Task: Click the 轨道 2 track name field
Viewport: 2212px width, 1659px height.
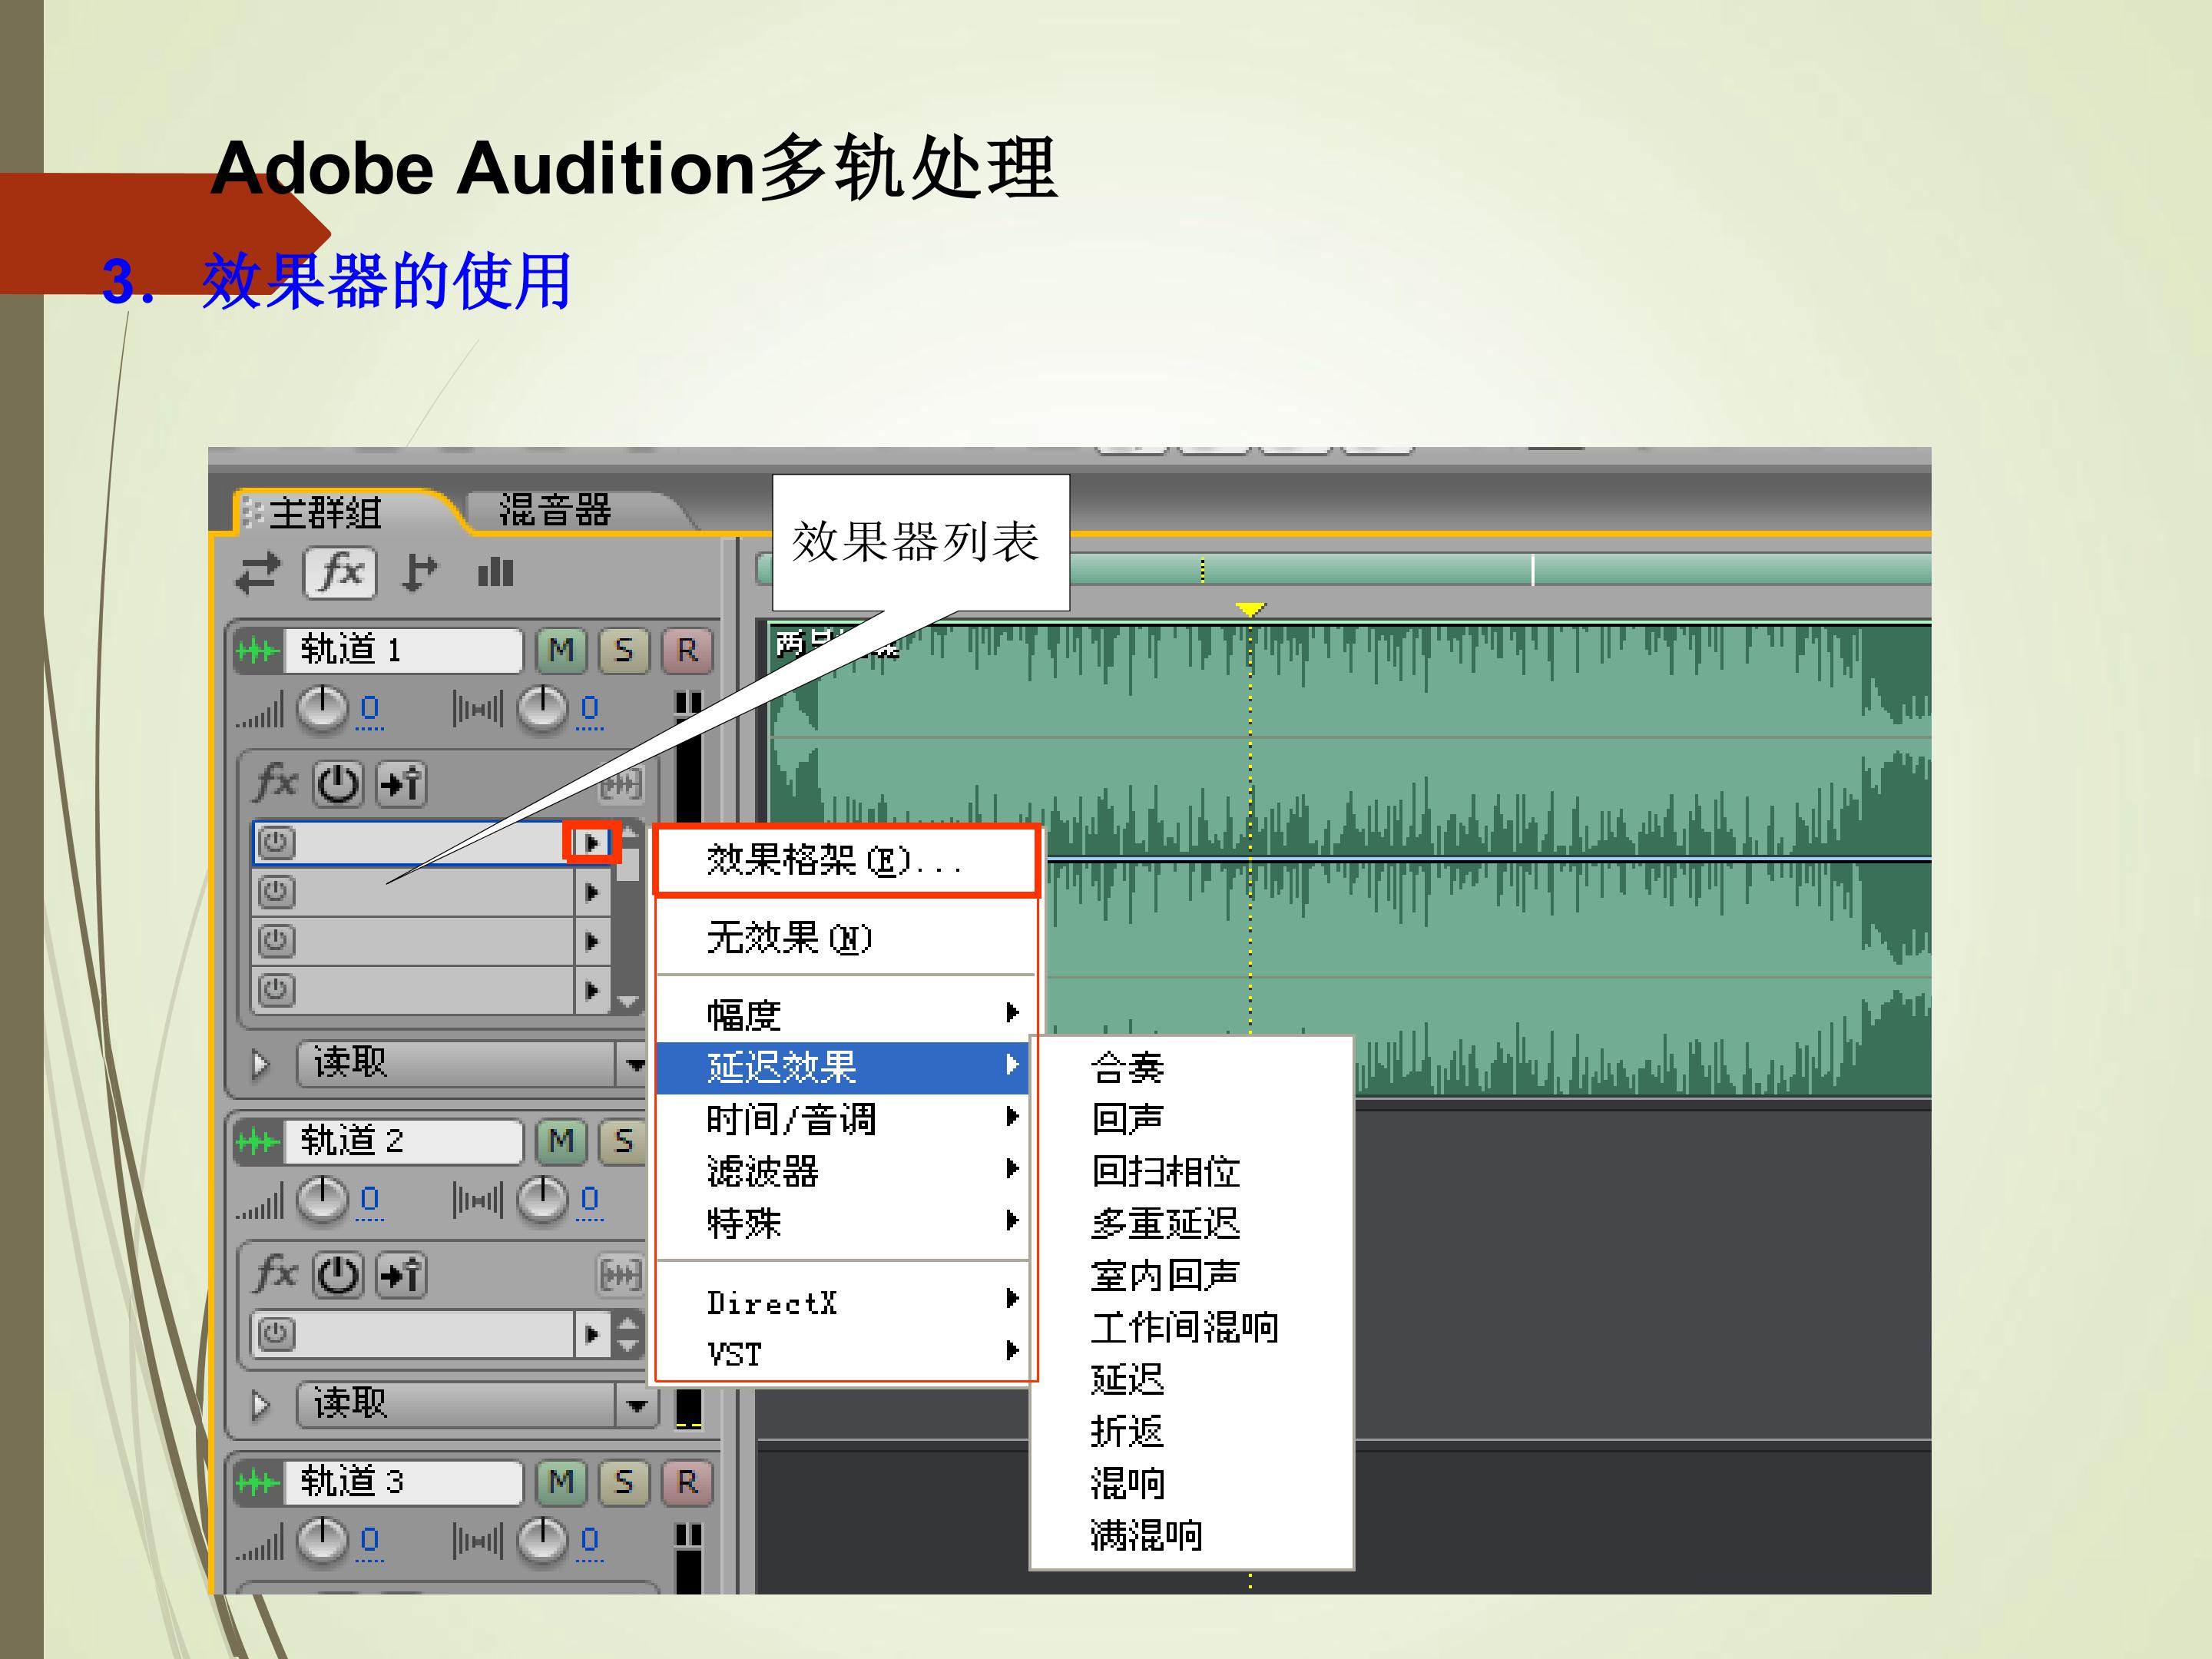Action: (403, 1141)
